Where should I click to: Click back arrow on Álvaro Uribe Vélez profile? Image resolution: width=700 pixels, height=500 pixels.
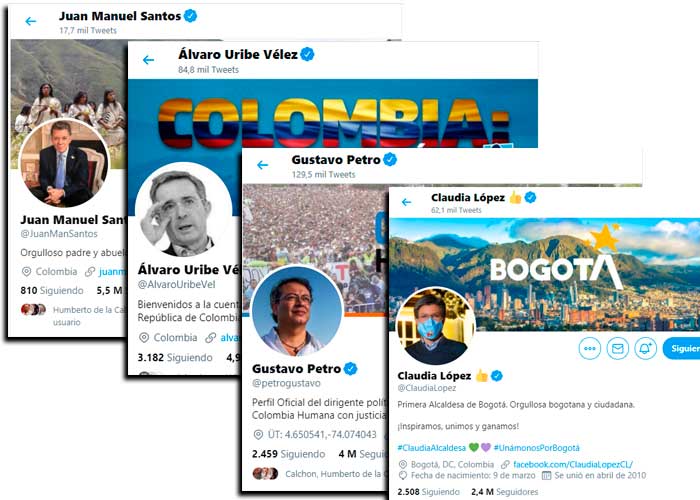(x=148, y=59)
